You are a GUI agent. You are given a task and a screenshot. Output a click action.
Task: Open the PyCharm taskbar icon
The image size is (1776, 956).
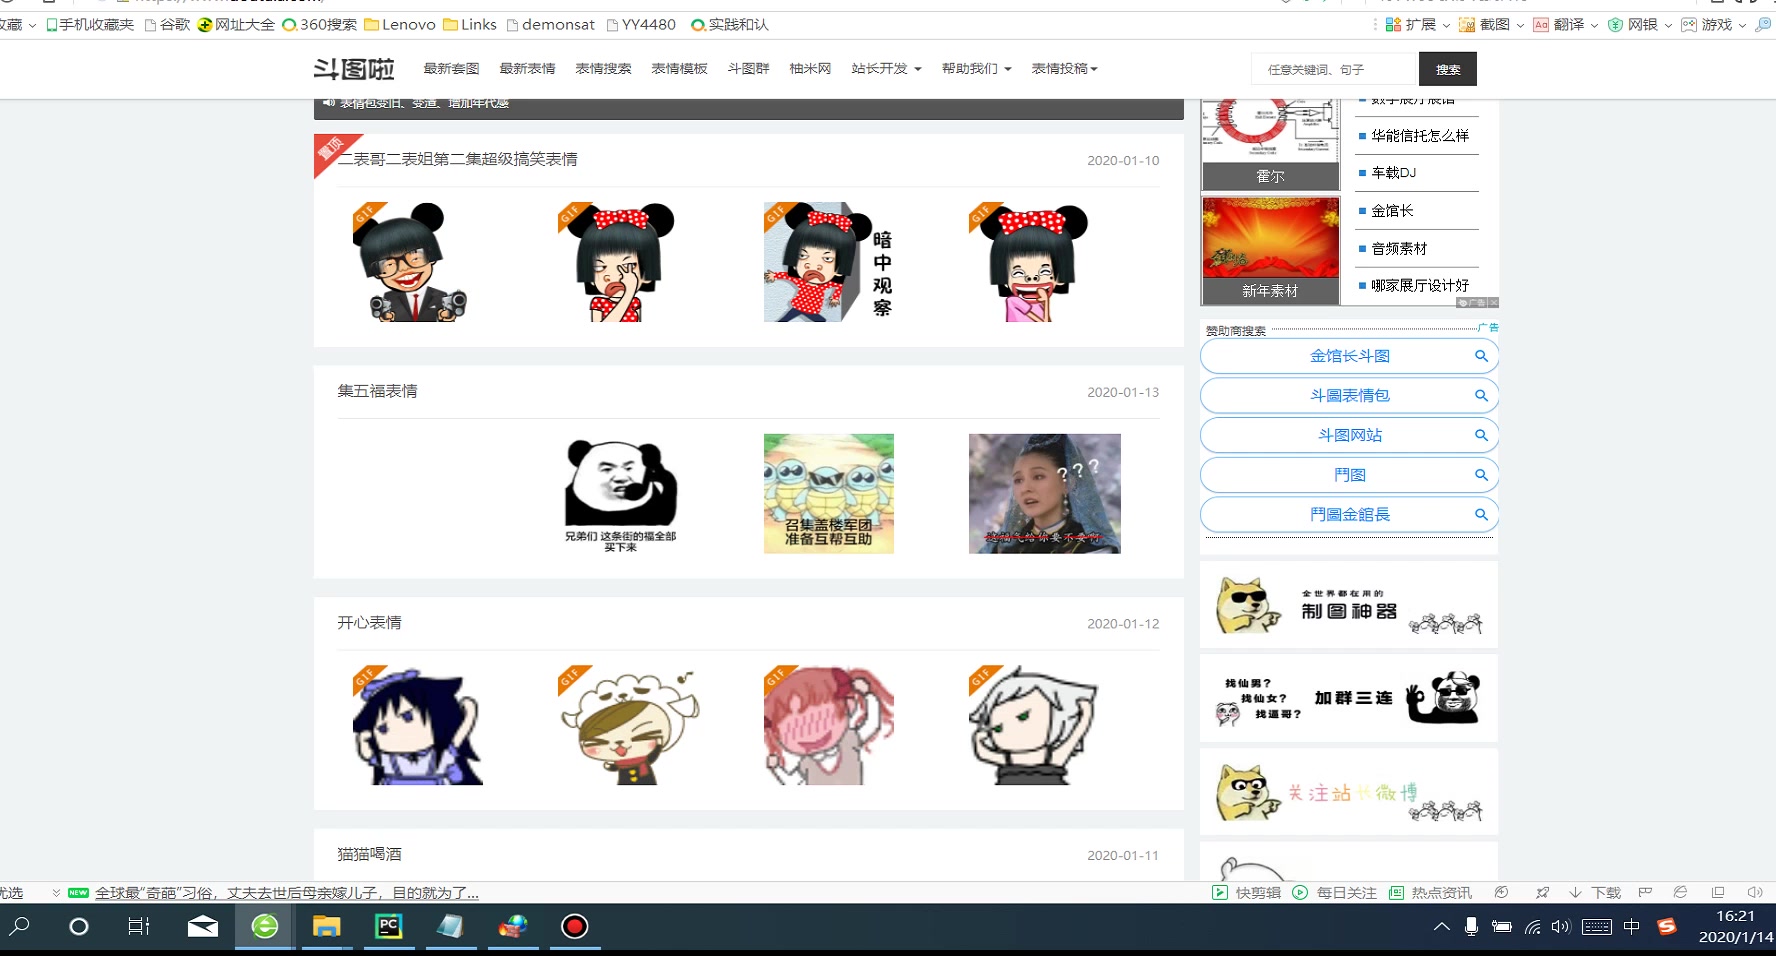pyautogui.click(x=389, y=926)
